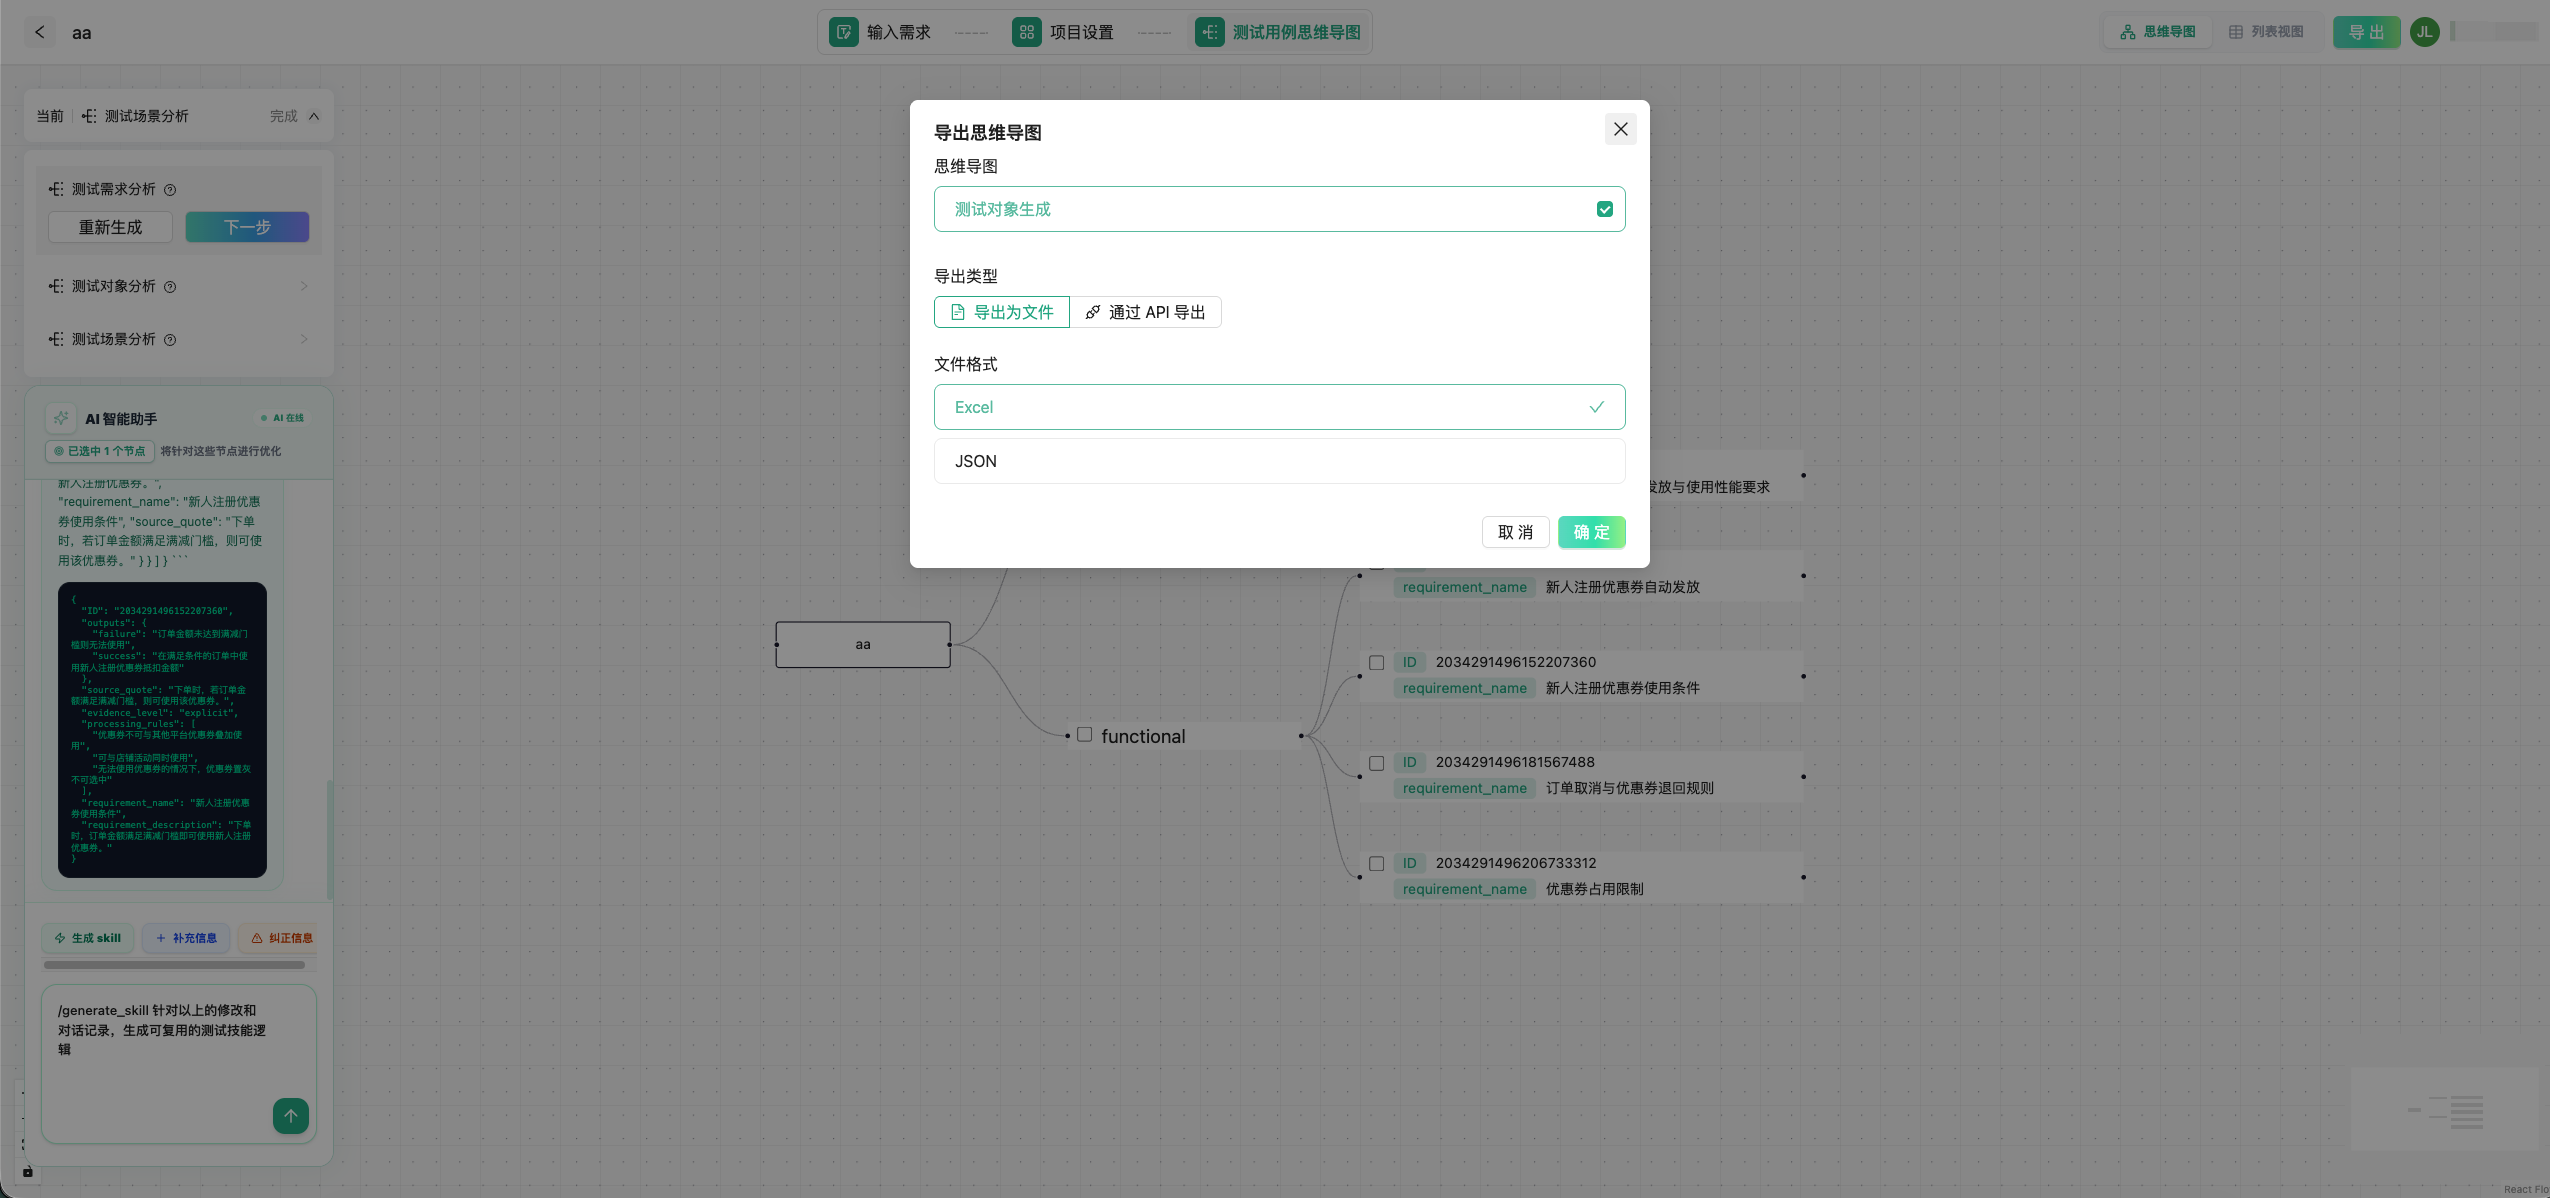
Task: Check the functional node checkbox
Action: tap(1084, 735)
